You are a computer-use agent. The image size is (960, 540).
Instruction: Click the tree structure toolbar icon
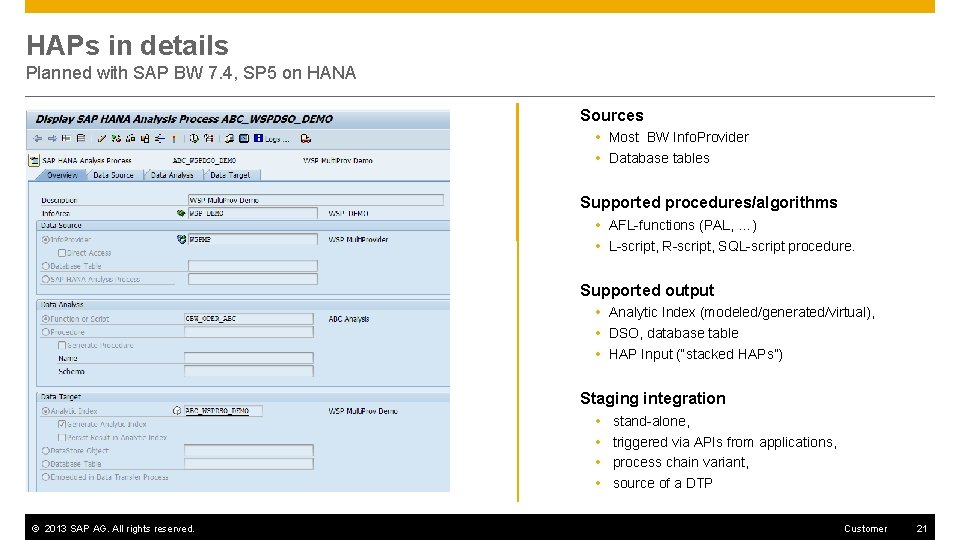160,139
